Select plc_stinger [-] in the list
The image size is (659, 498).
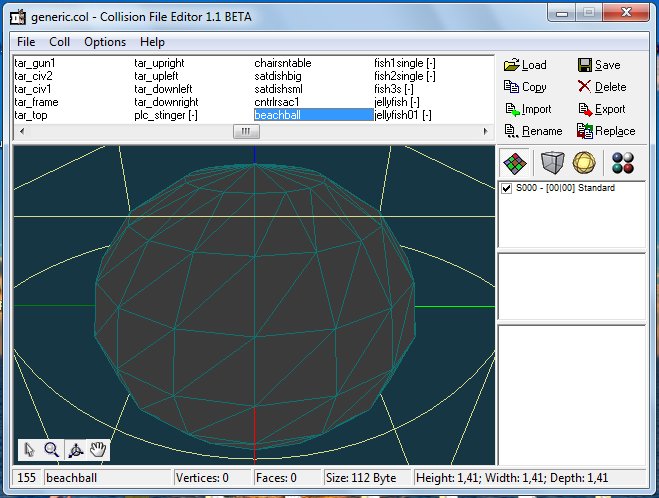tap(166, 115)
